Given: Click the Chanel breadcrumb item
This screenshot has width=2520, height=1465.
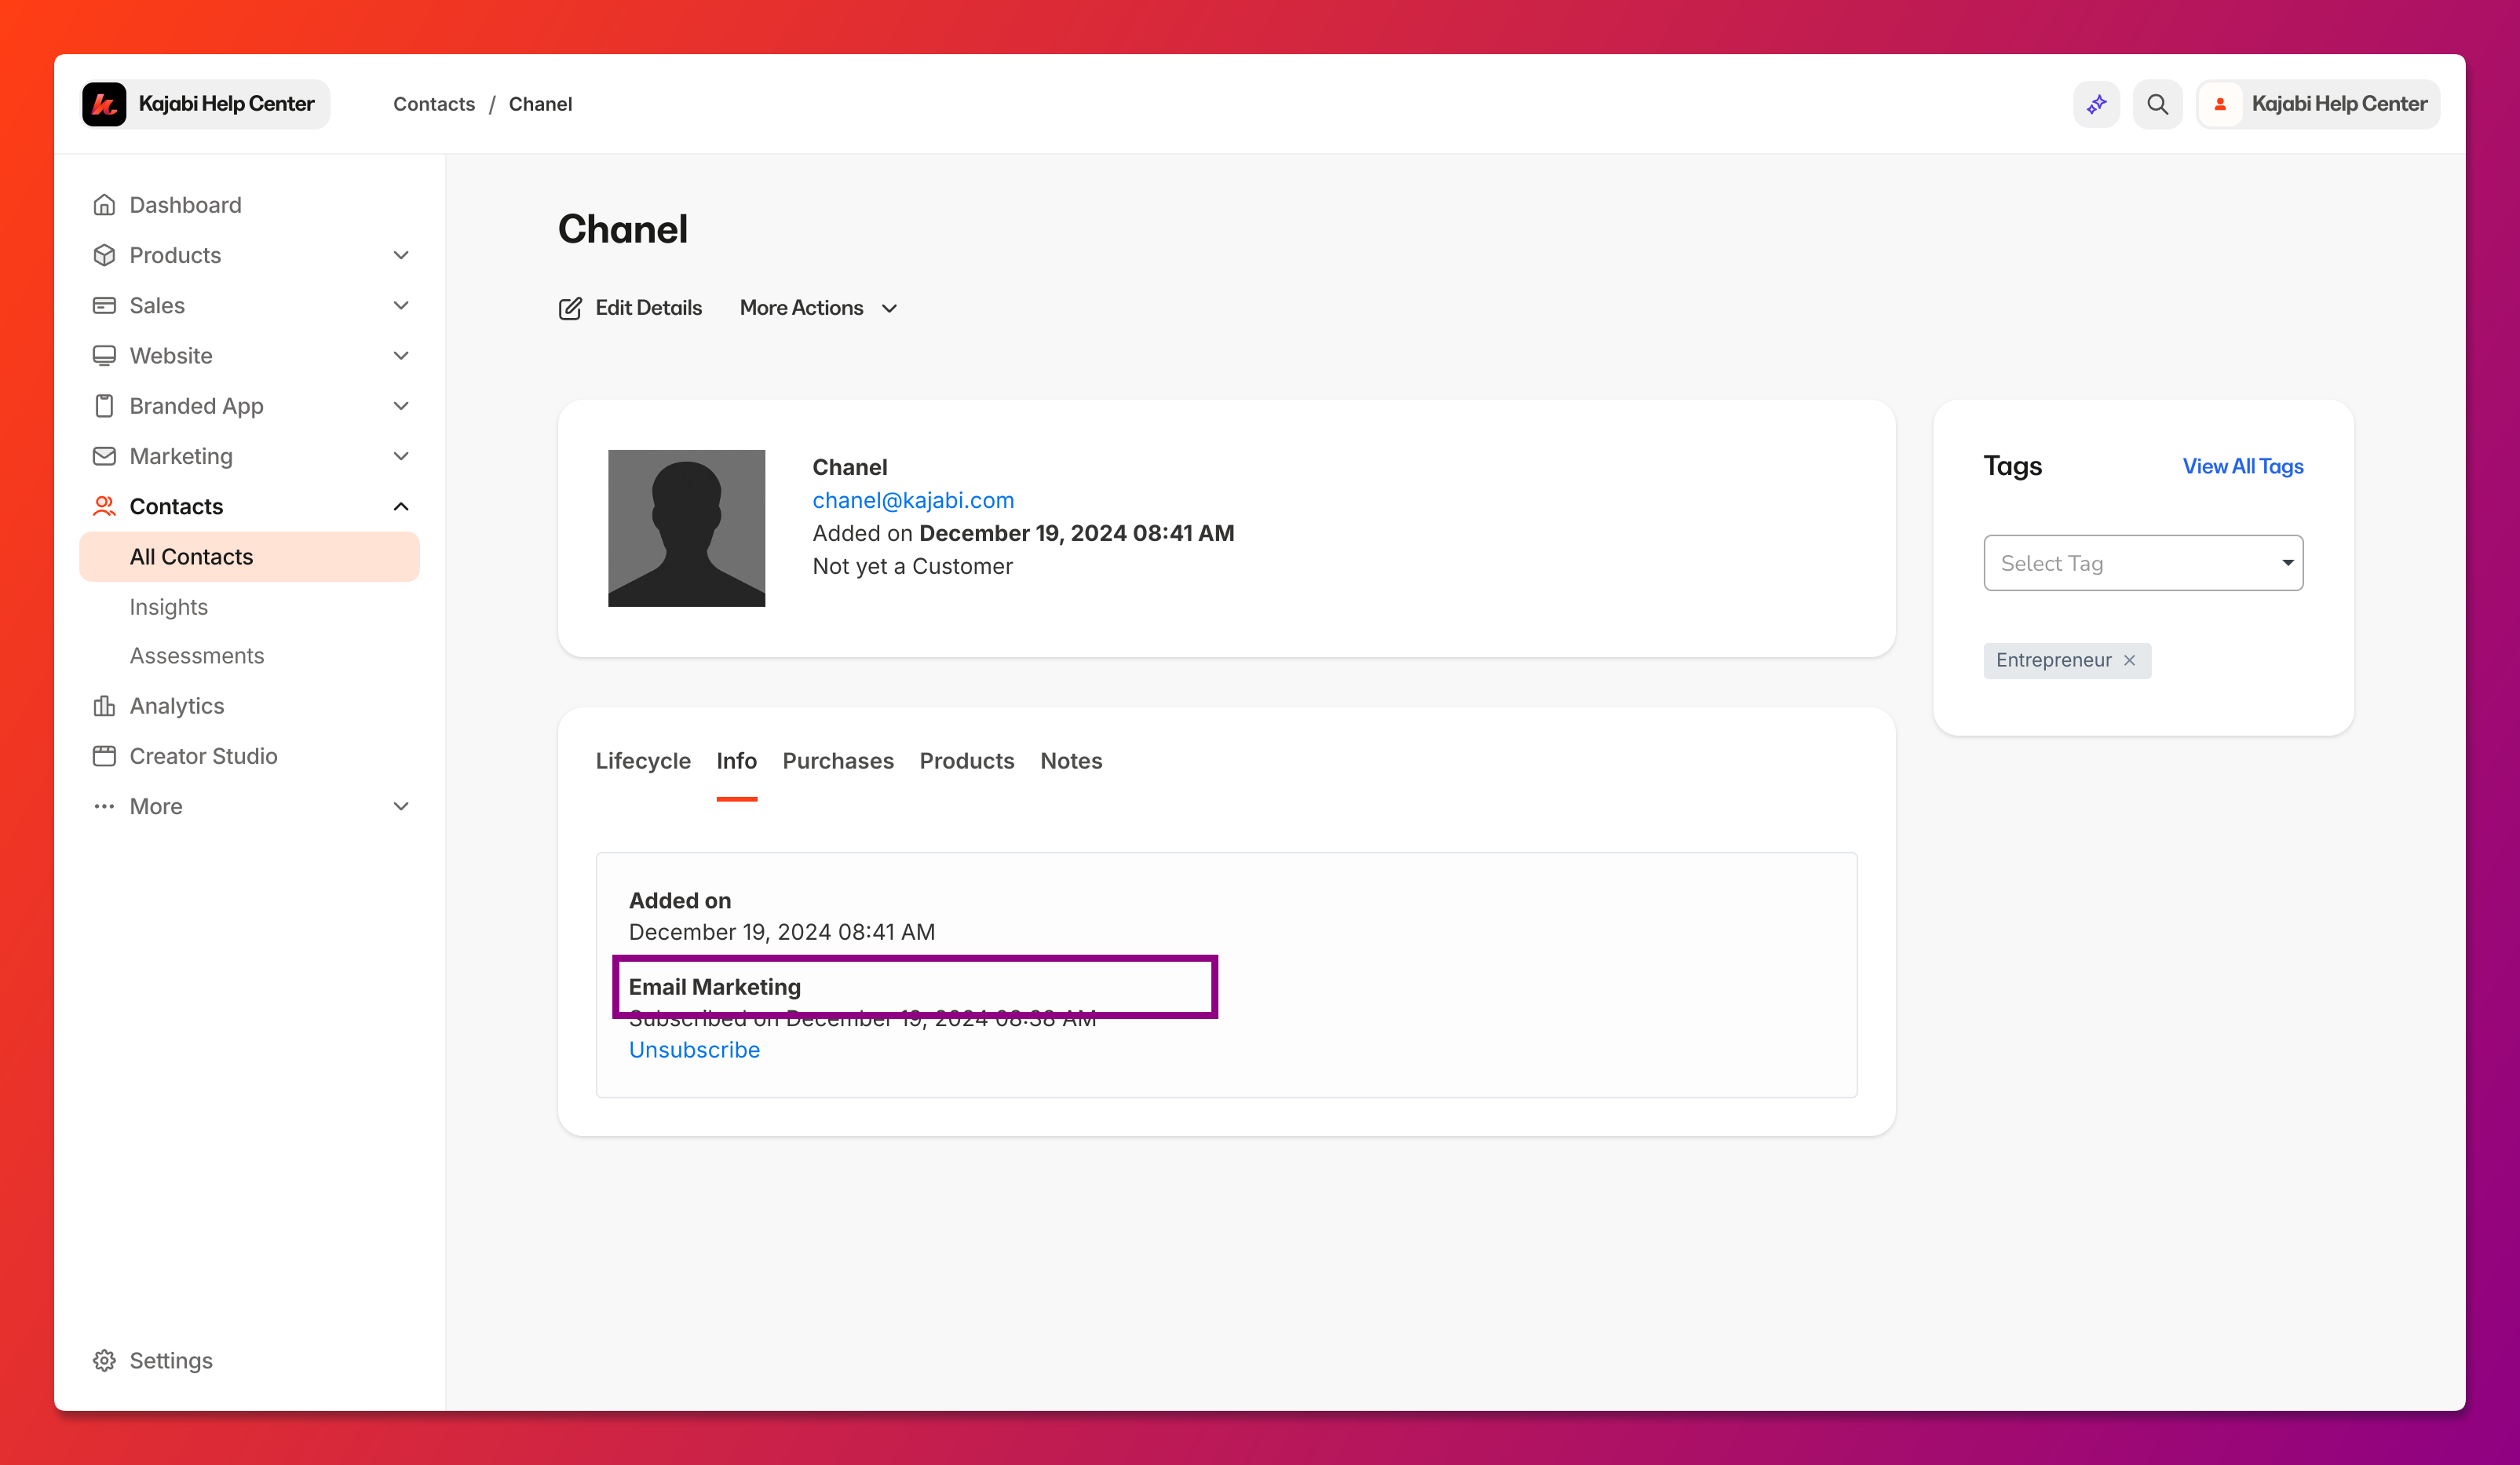Looking at the screenshot, I should tap(540, 104).
